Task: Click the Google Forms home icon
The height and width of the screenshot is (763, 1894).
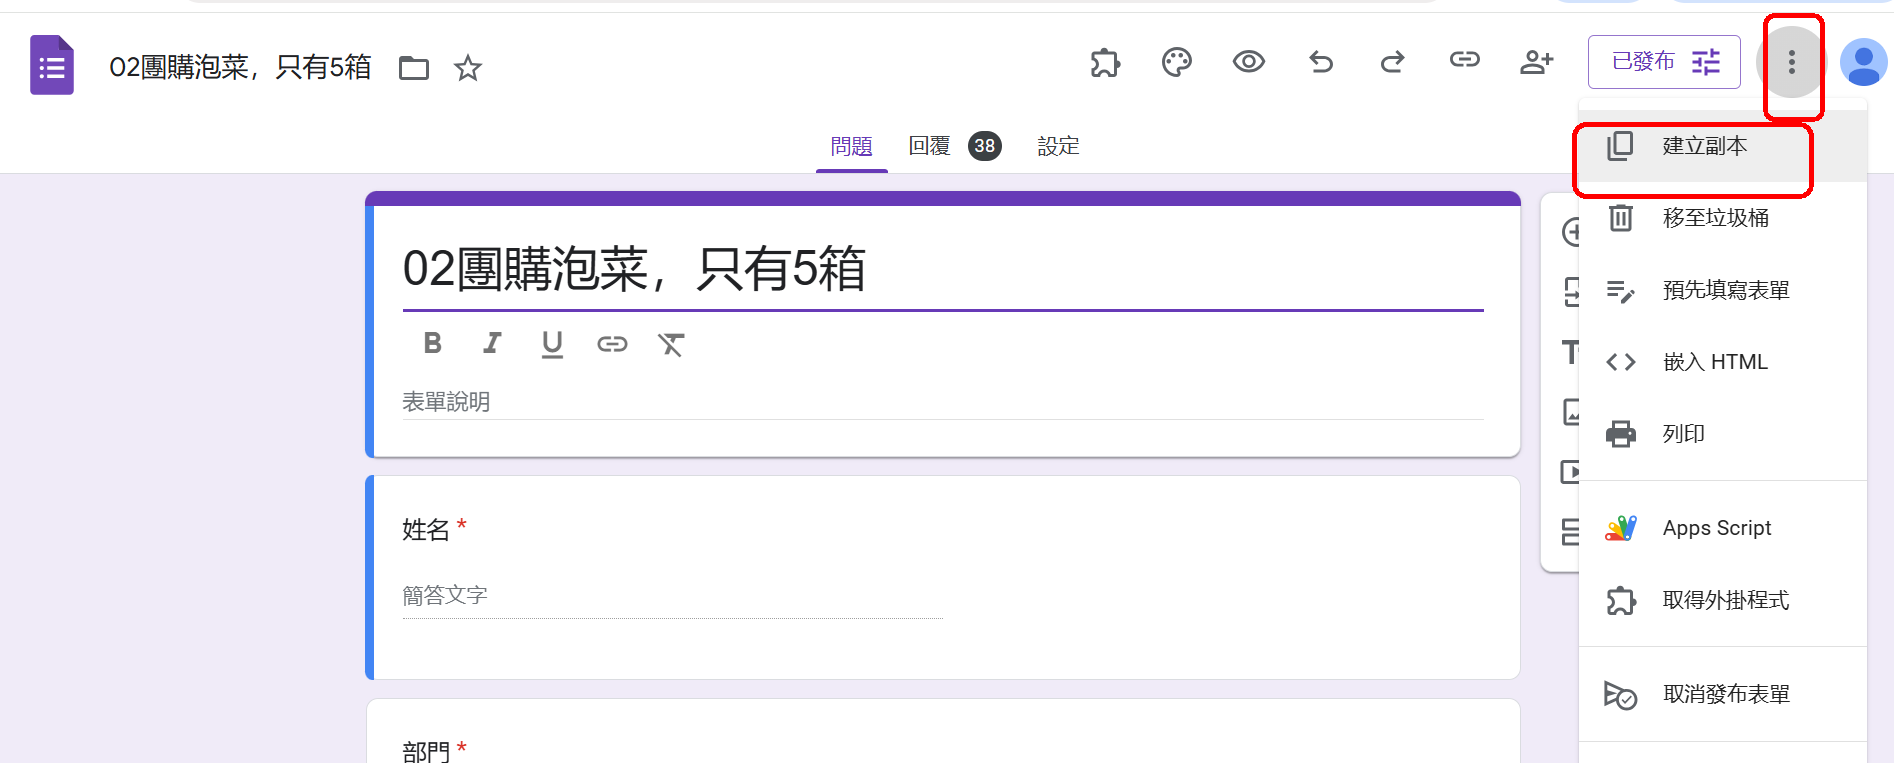Action: point(52,66)
